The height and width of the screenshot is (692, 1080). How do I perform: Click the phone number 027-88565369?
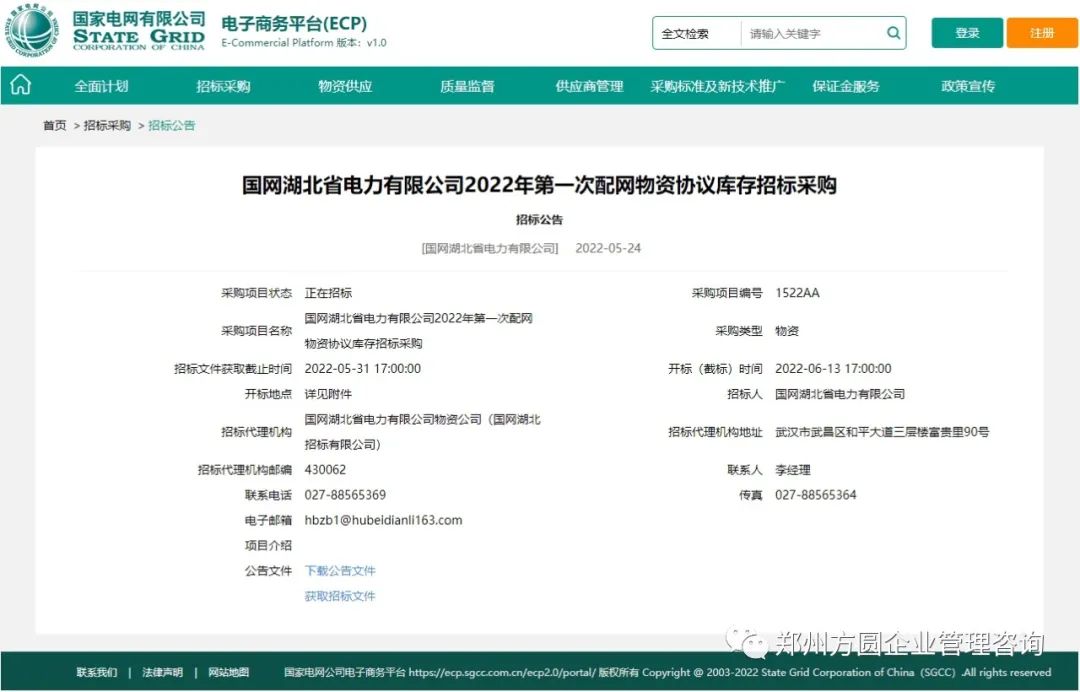click(x=345, y=494)
